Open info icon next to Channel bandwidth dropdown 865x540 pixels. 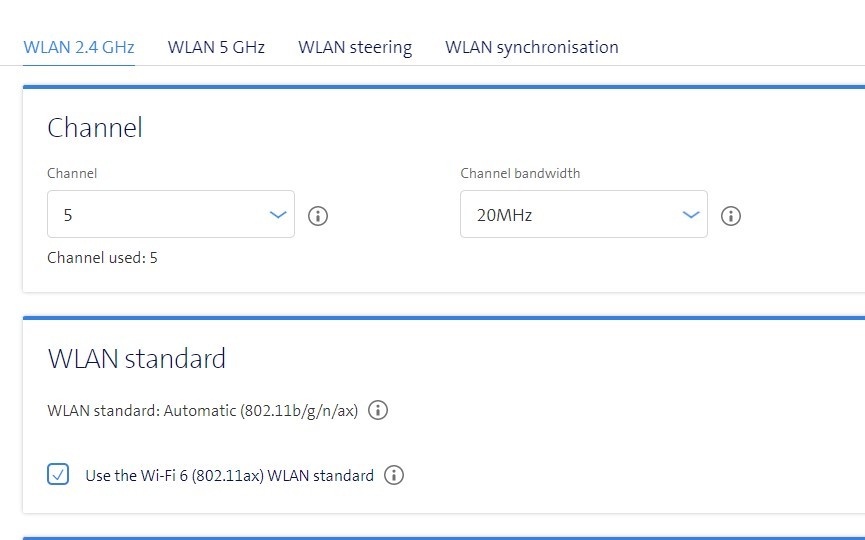click(x=731, y=216)
